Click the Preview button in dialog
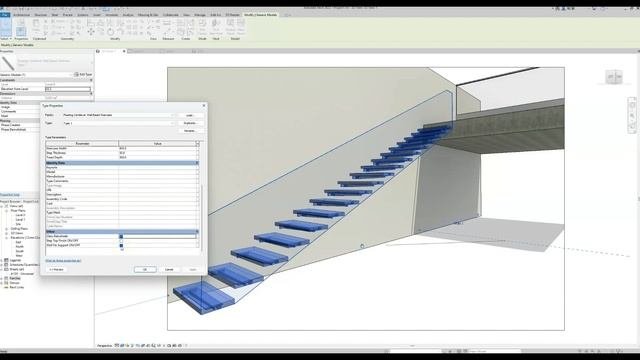The height and width of the screenshot is (360, 640). pos(56,269)
